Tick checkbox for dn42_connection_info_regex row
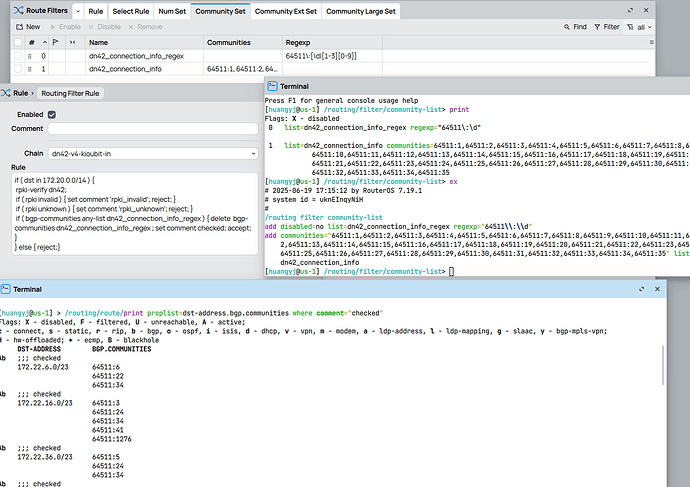The image size is (690, 487). 18,56
